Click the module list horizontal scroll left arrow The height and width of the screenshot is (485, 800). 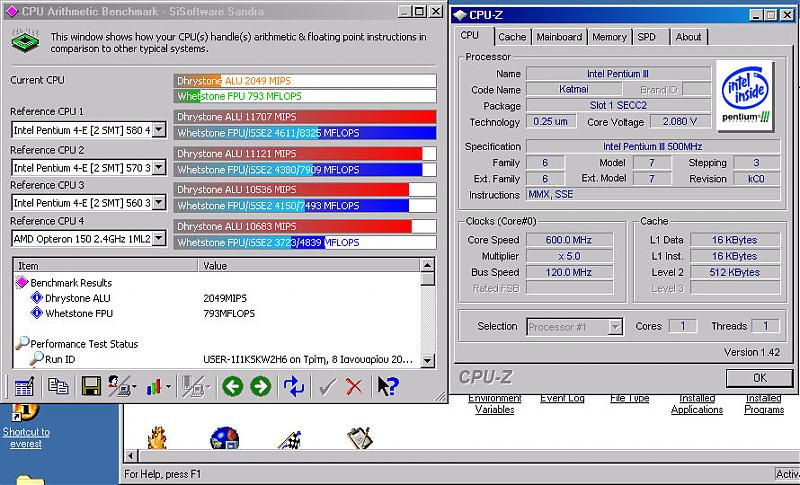tap(131, 455)
